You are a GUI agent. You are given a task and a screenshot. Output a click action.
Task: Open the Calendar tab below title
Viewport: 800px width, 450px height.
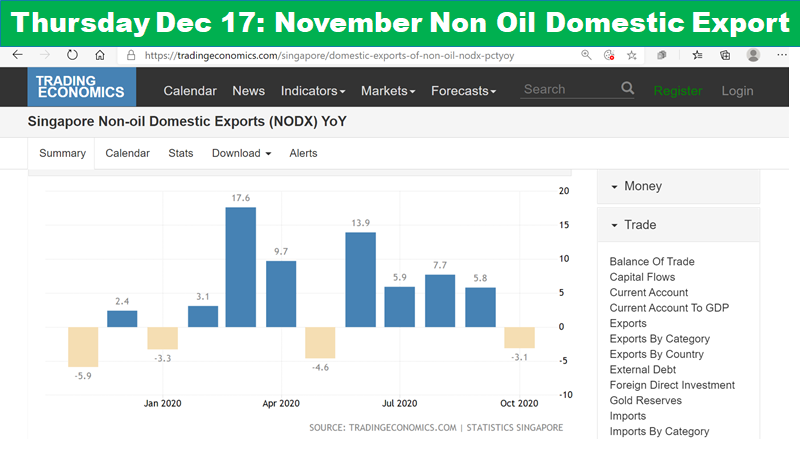pyautogui.click(x=128, y=153)
